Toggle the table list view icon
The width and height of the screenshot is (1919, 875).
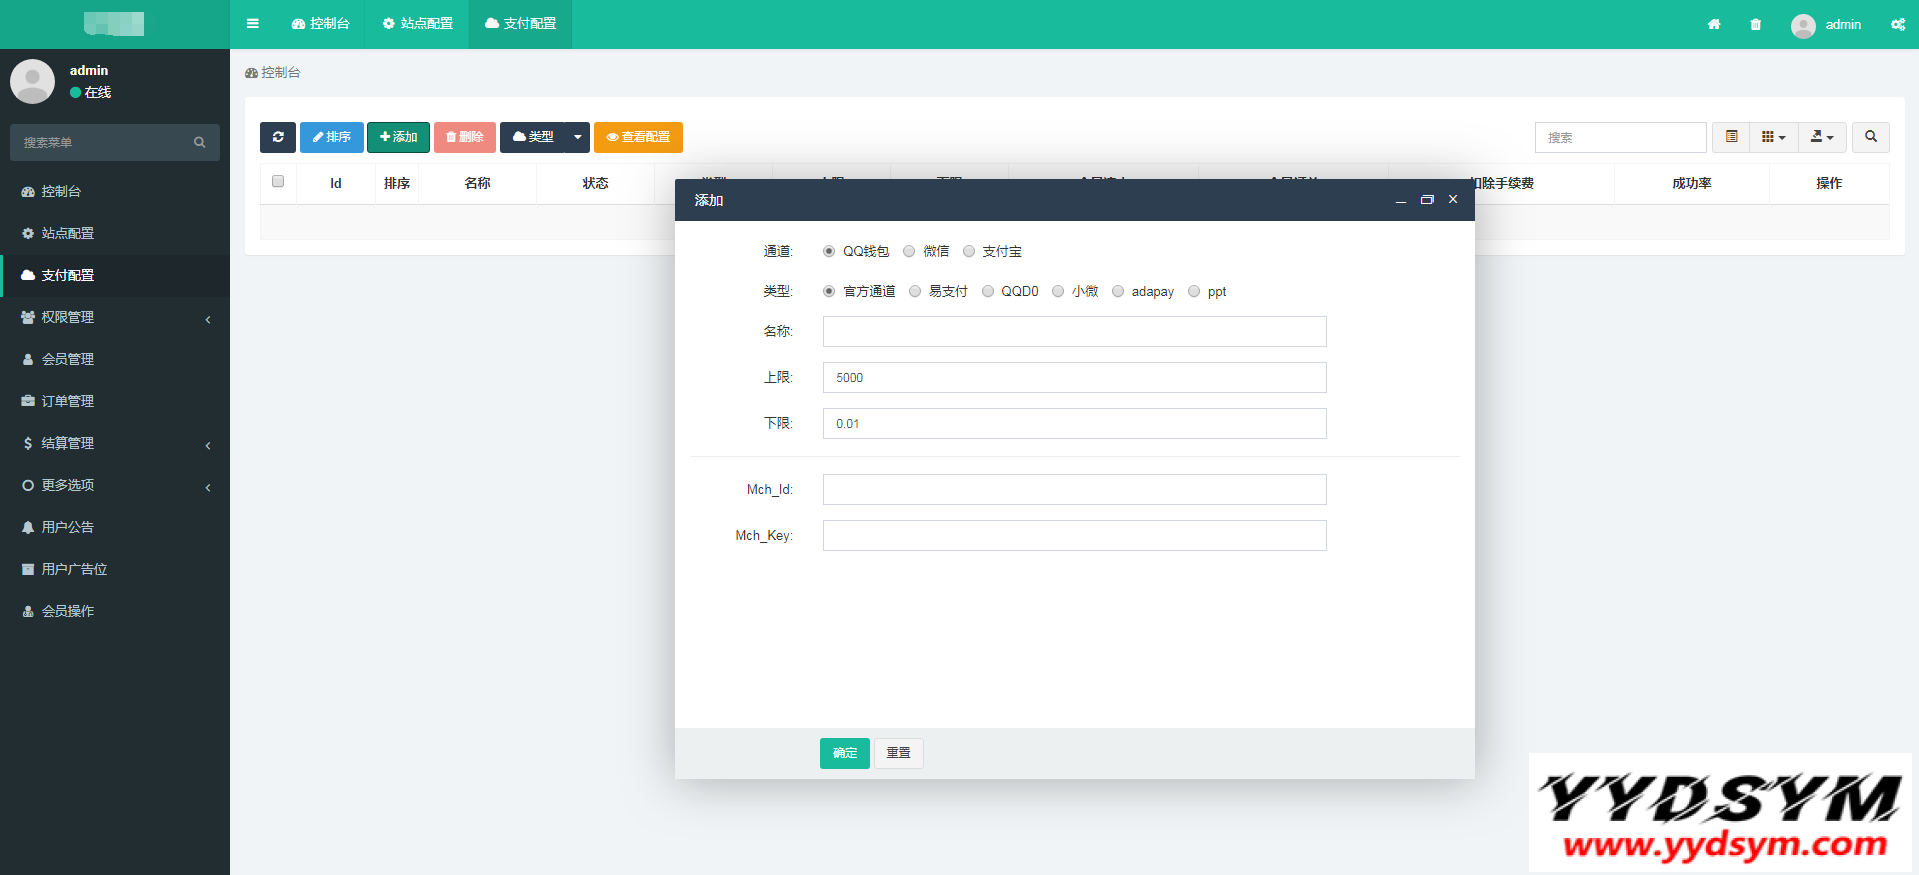point(1731,137)
